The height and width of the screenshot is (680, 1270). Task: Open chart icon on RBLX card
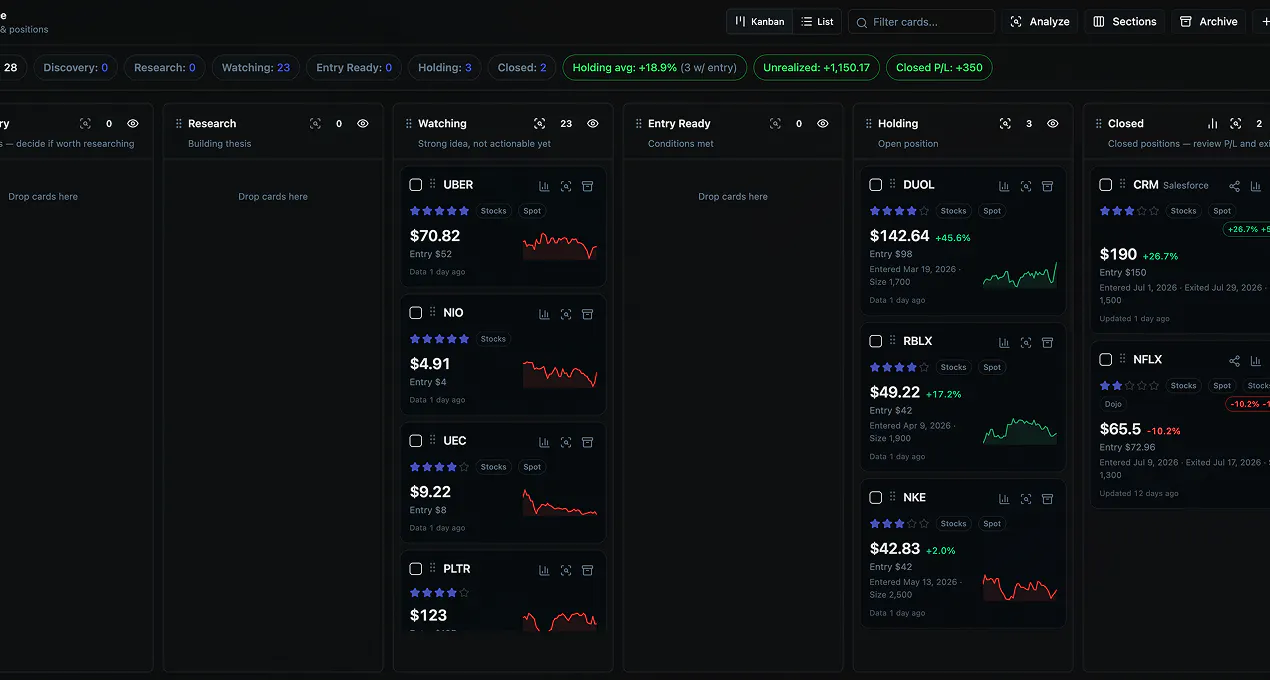coord(1004,342)
